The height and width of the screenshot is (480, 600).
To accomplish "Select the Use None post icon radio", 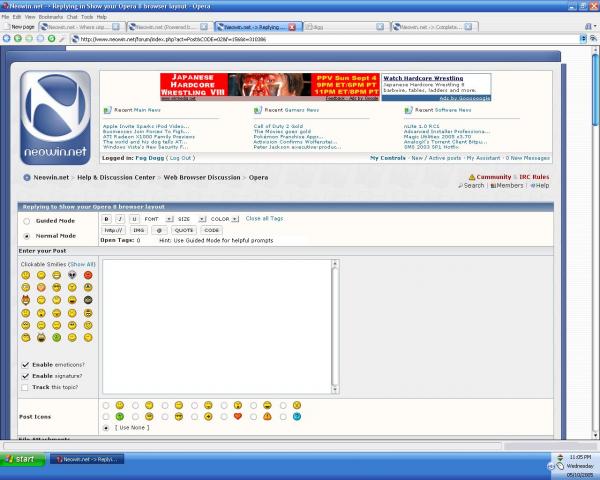I will click(106, 428).
